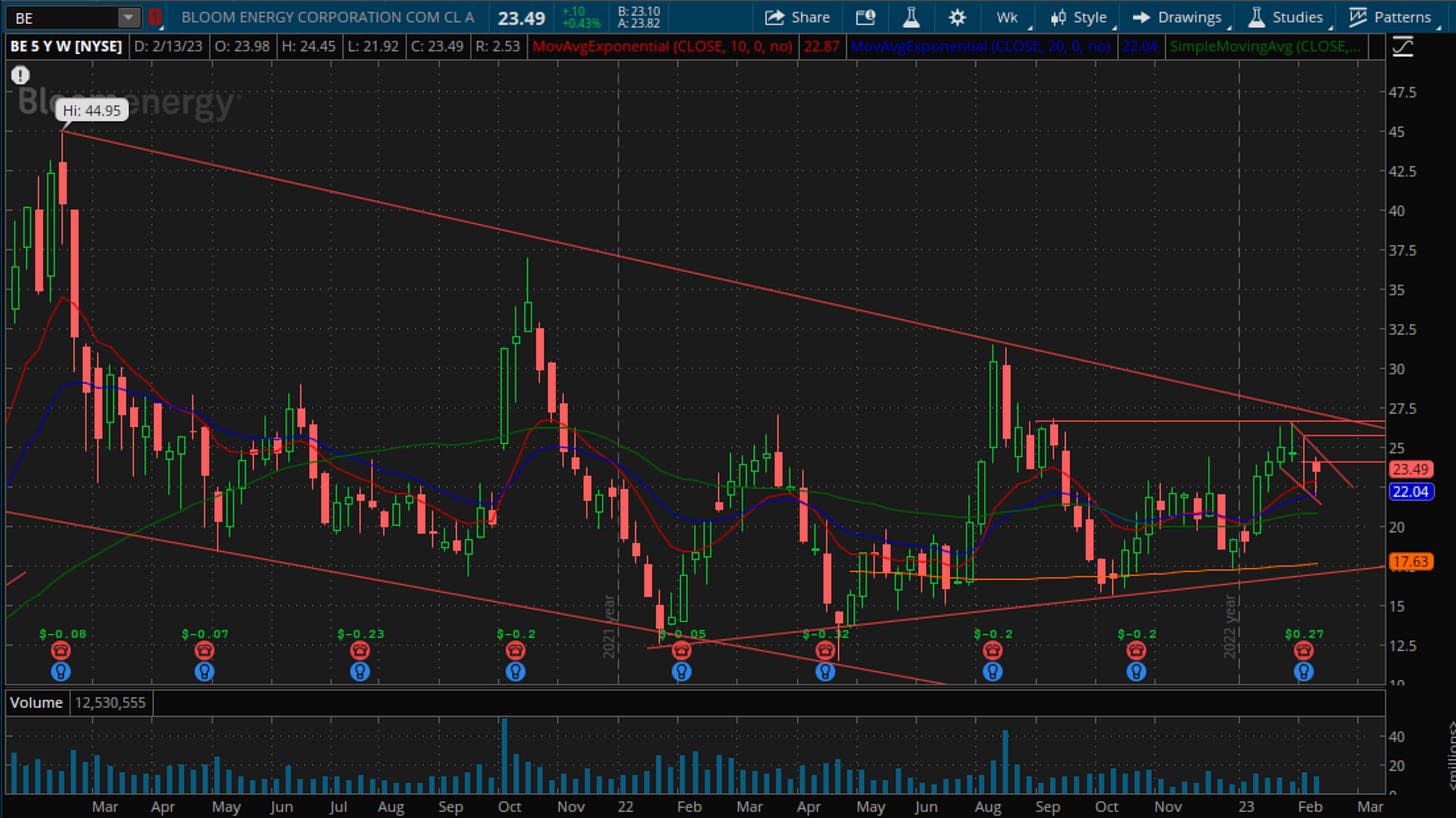Click the red earnings phone icon under $-0.07
Viewport: 1456px width, 818px height.
204,651
